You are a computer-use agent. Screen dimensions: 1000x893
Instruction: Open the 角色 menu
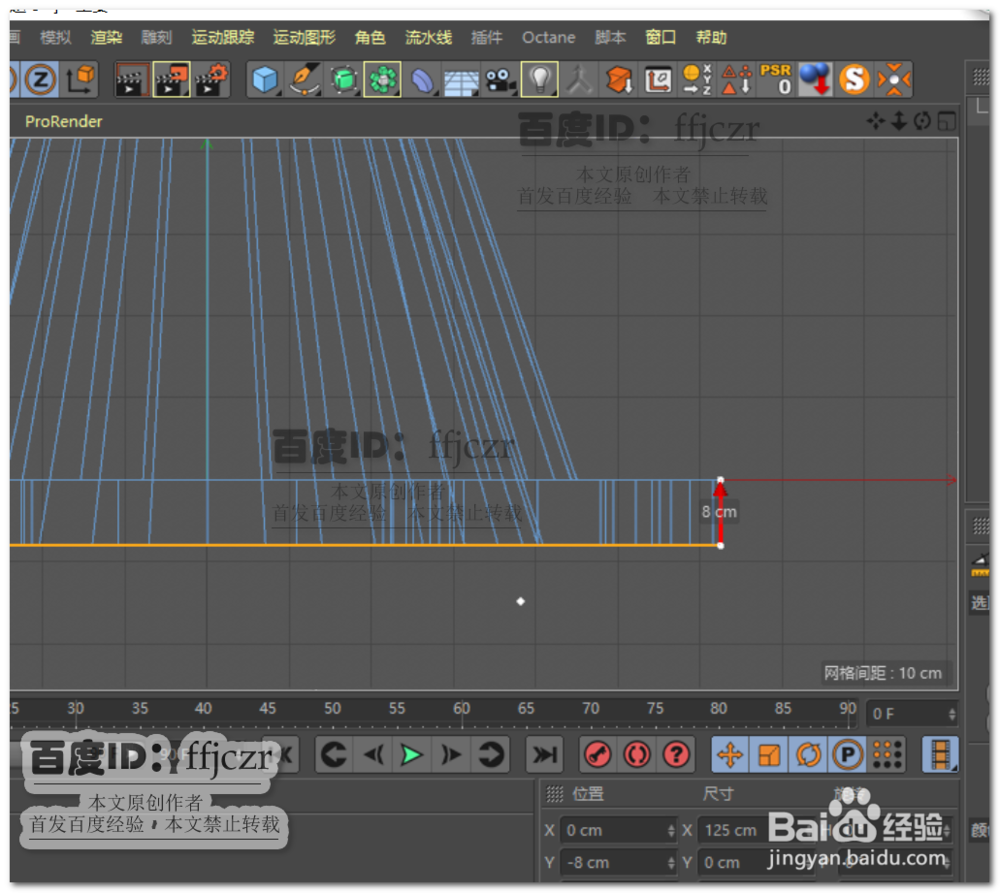pyautogui.click(x=371, y=37)
